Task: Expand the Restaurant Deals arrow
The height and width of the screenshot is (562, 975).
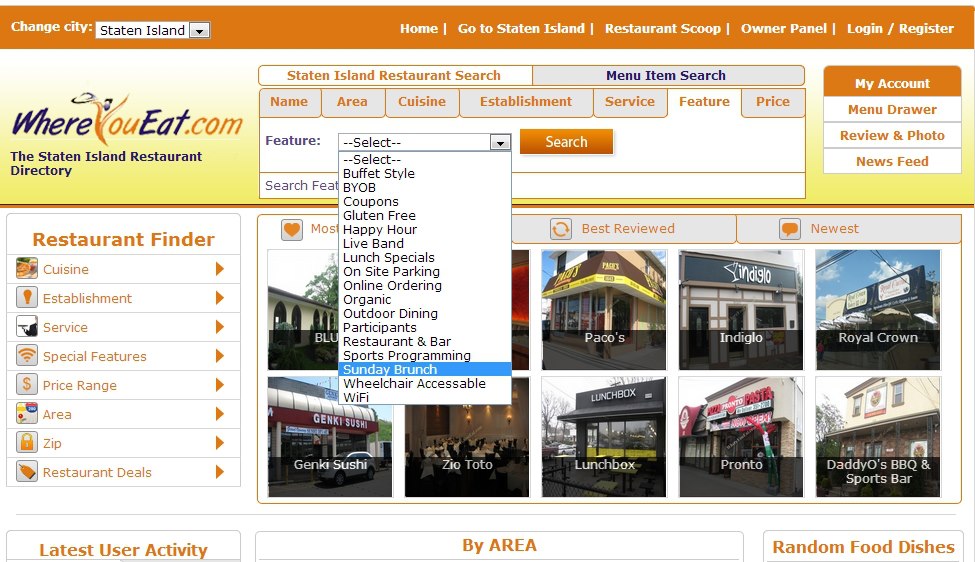Action: (219, 472)
